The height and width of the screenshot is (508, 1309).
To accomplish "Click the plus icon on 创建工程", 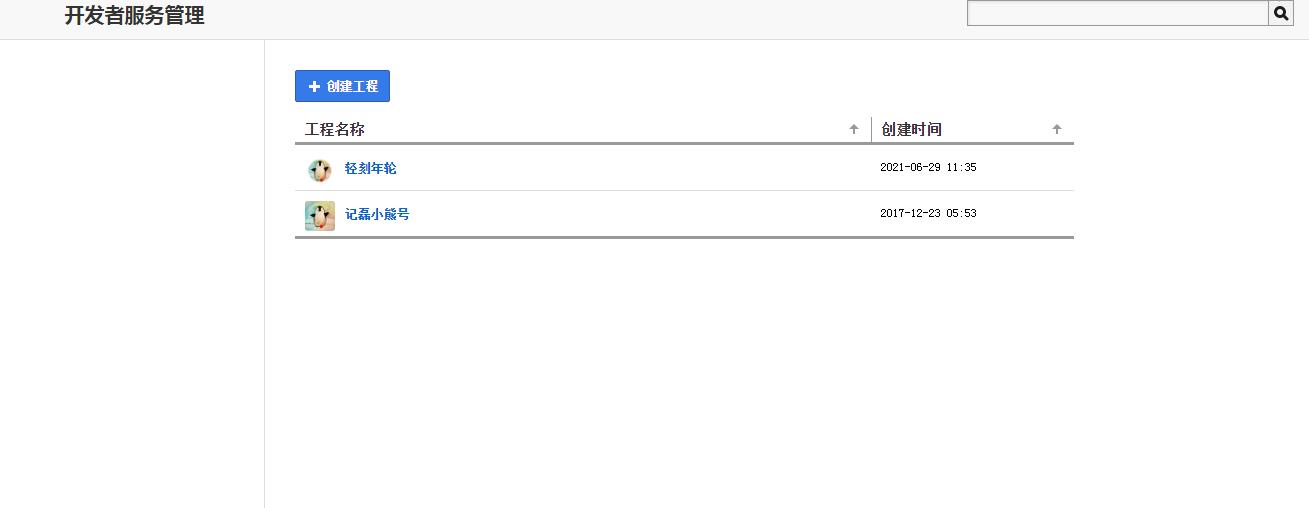I will pos(314,87).
